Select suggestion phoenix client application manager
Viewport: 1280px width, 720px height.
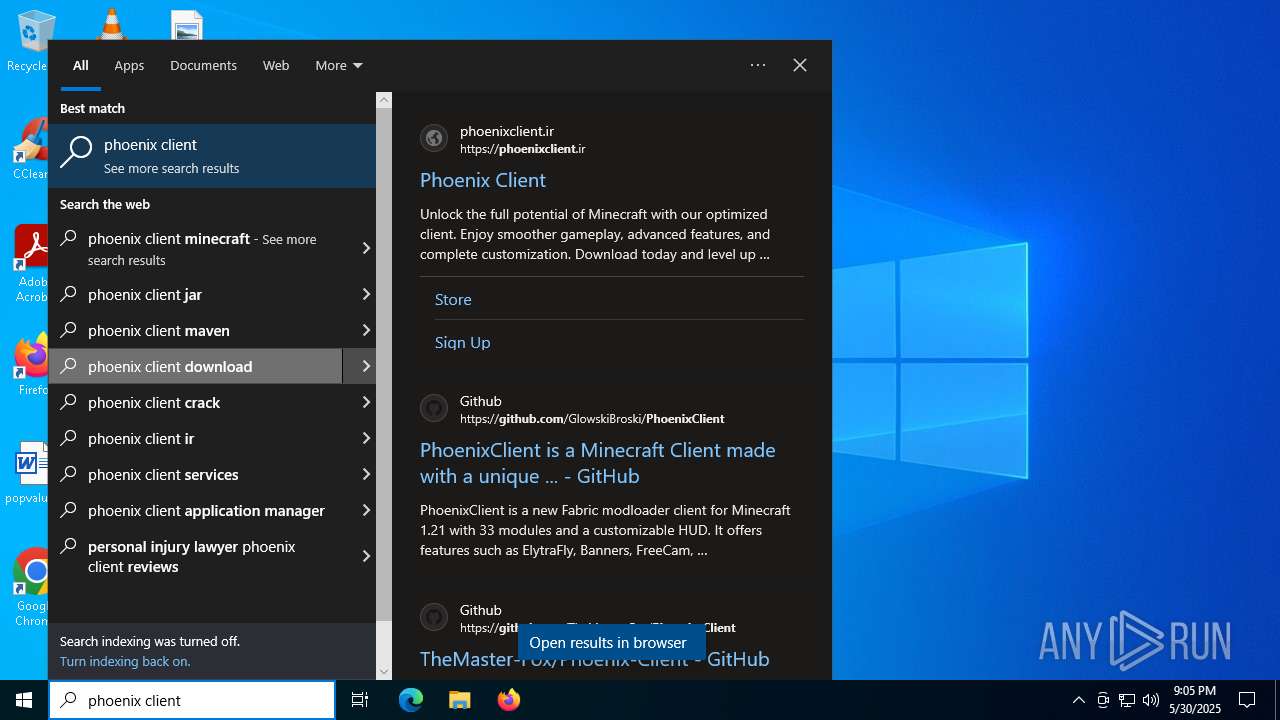195,510
